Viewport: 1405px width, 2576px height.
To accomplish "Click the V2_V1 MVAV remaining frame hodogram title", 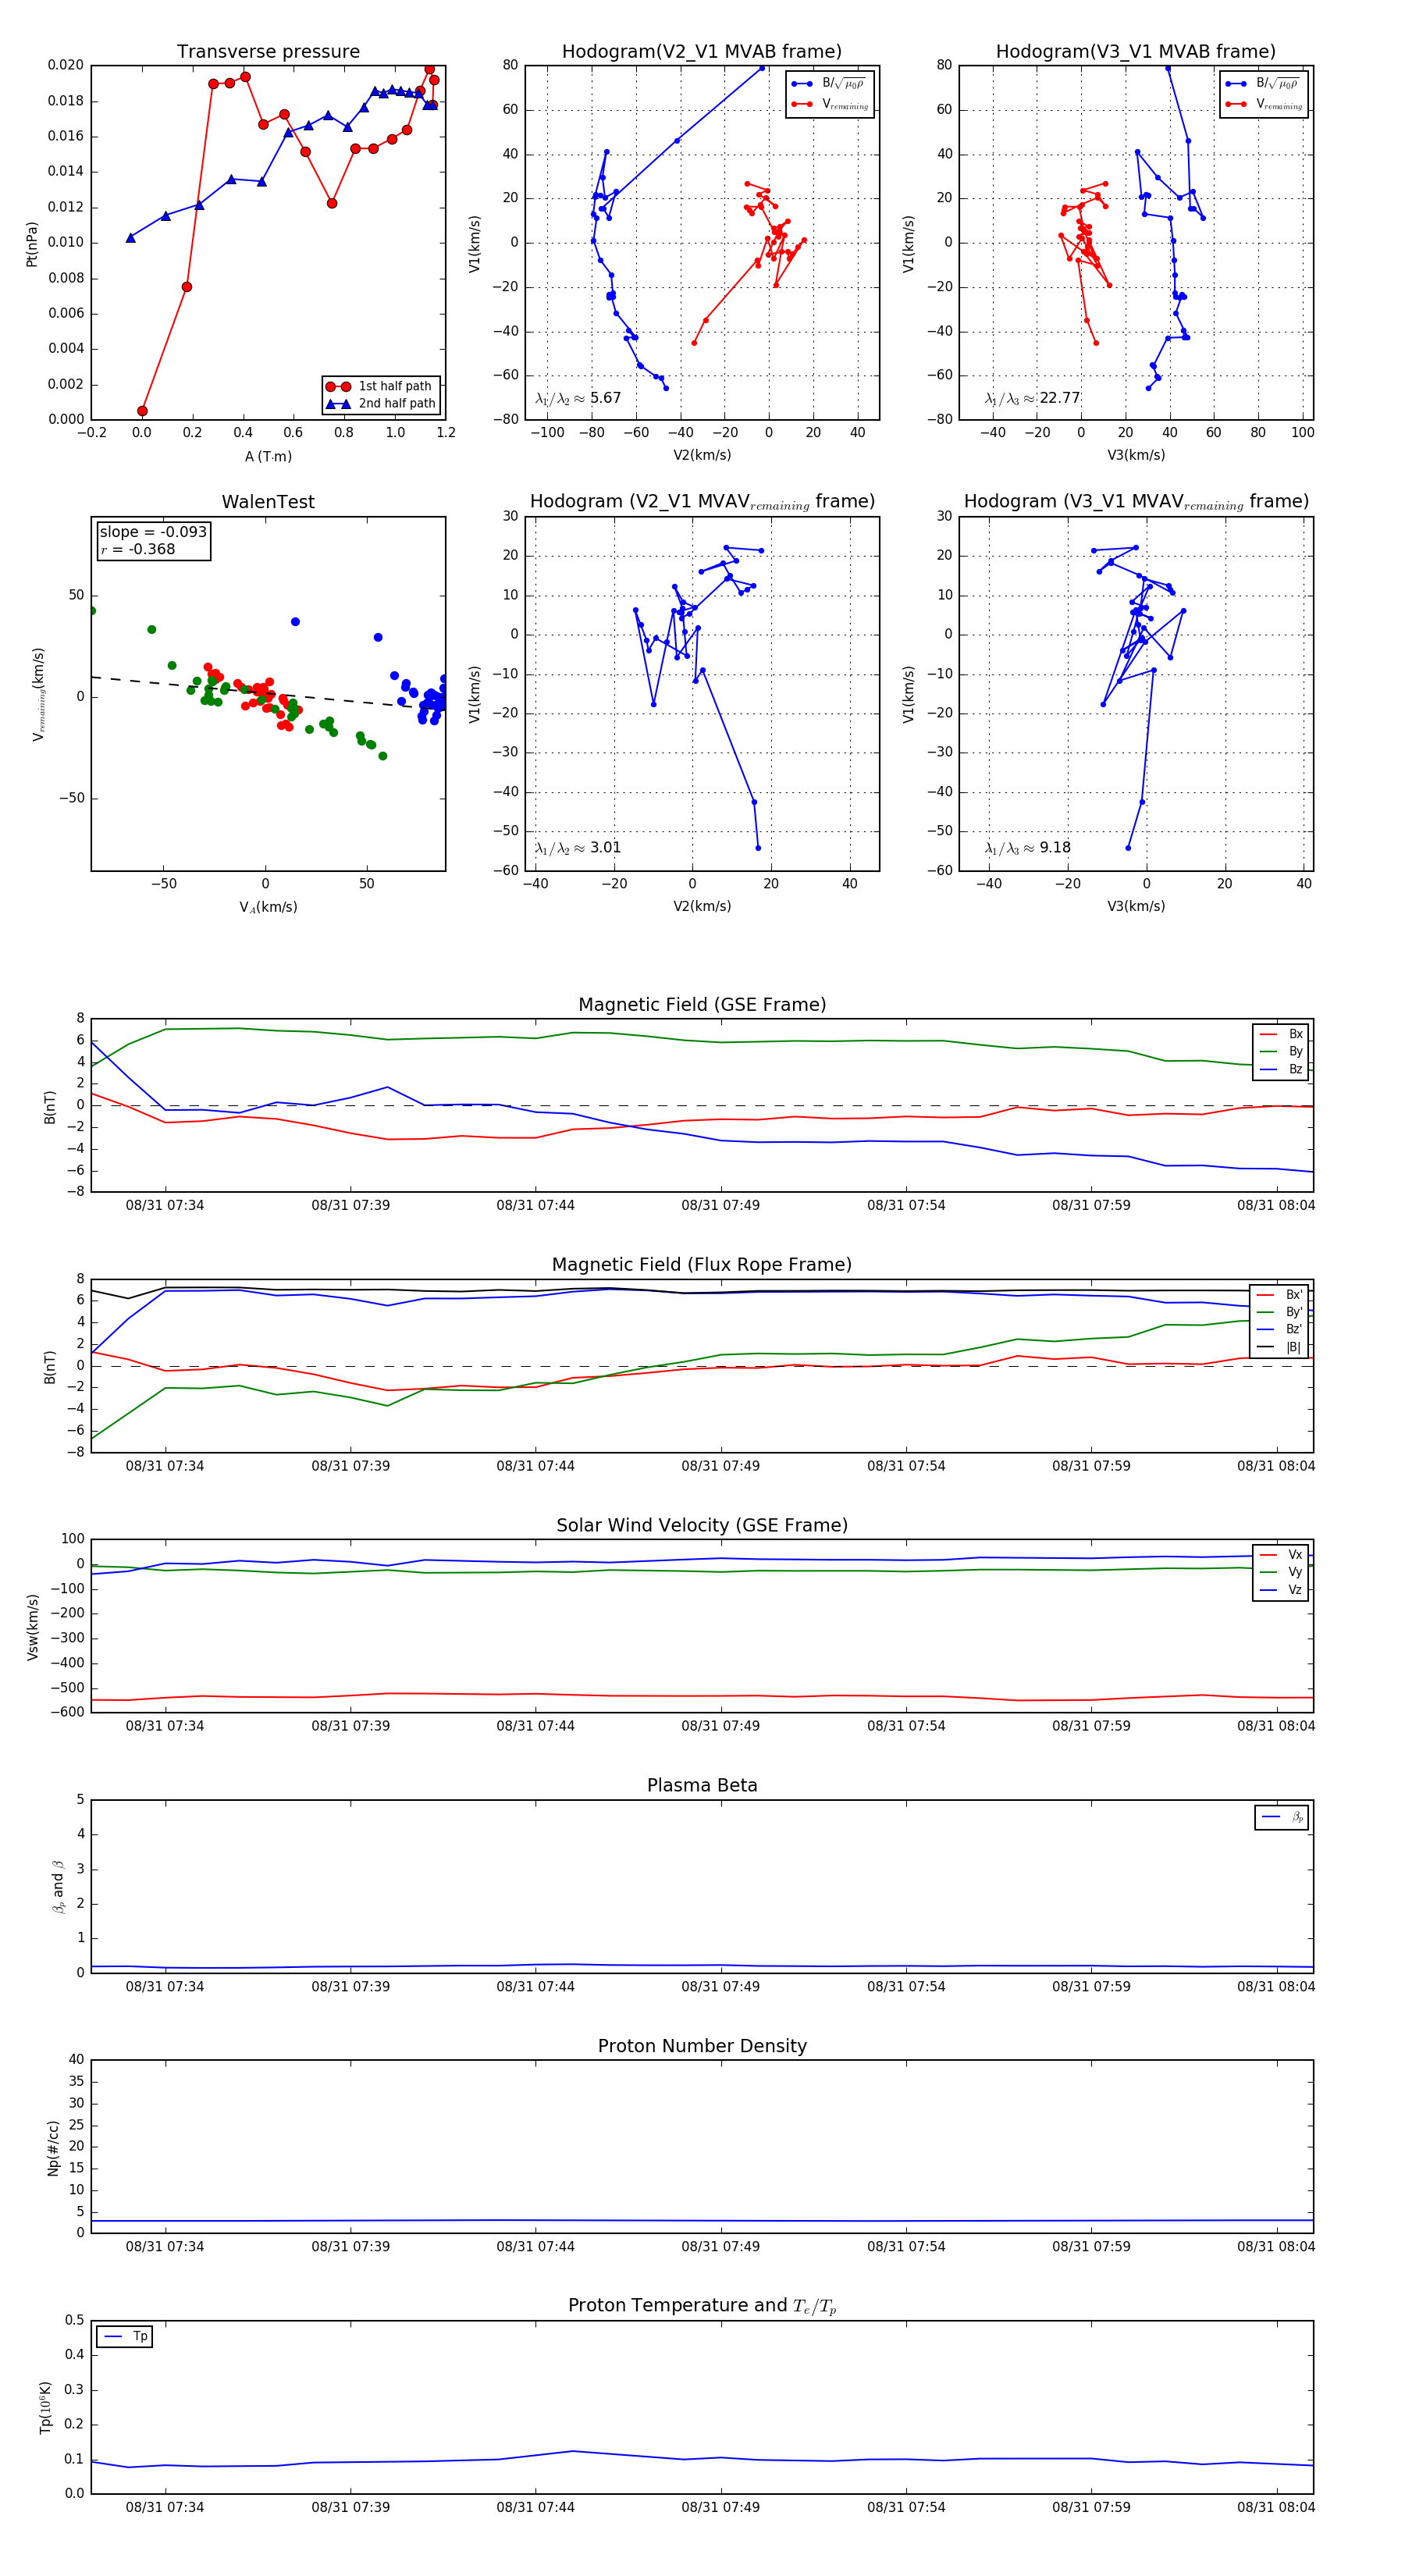I will tap(702, 502).
